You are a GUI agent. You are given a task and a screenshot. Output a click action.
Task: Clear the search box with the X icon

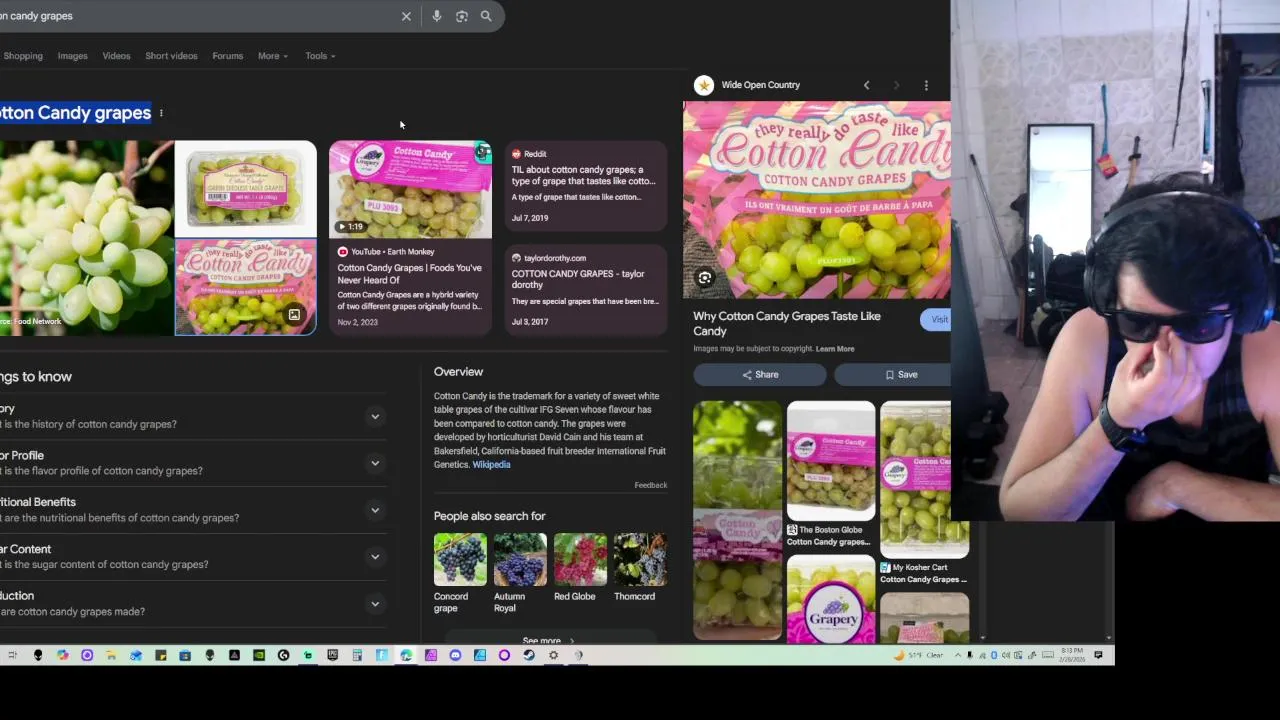click(x=406, y=16)
